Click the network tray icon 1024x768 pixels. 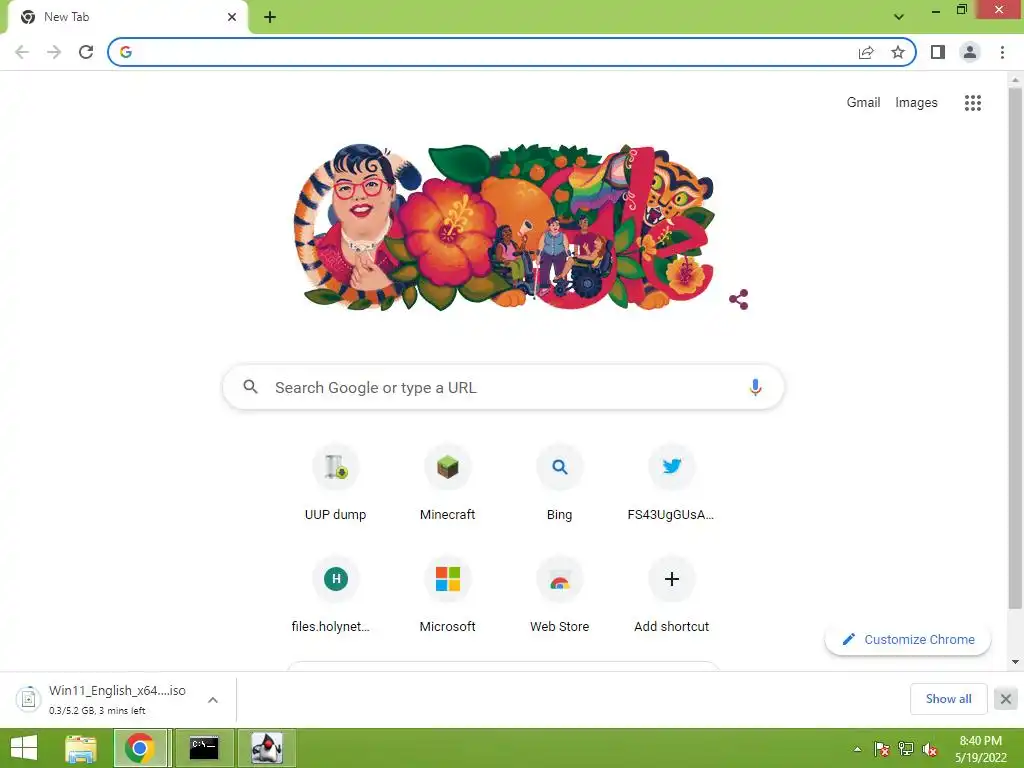pyautogui.click(x=906, y=748)
